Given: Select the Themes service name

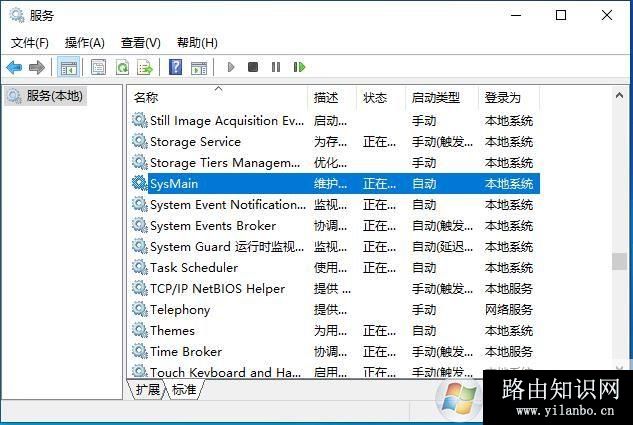Looking at the screenshot, I should click(x=172, y=331).
